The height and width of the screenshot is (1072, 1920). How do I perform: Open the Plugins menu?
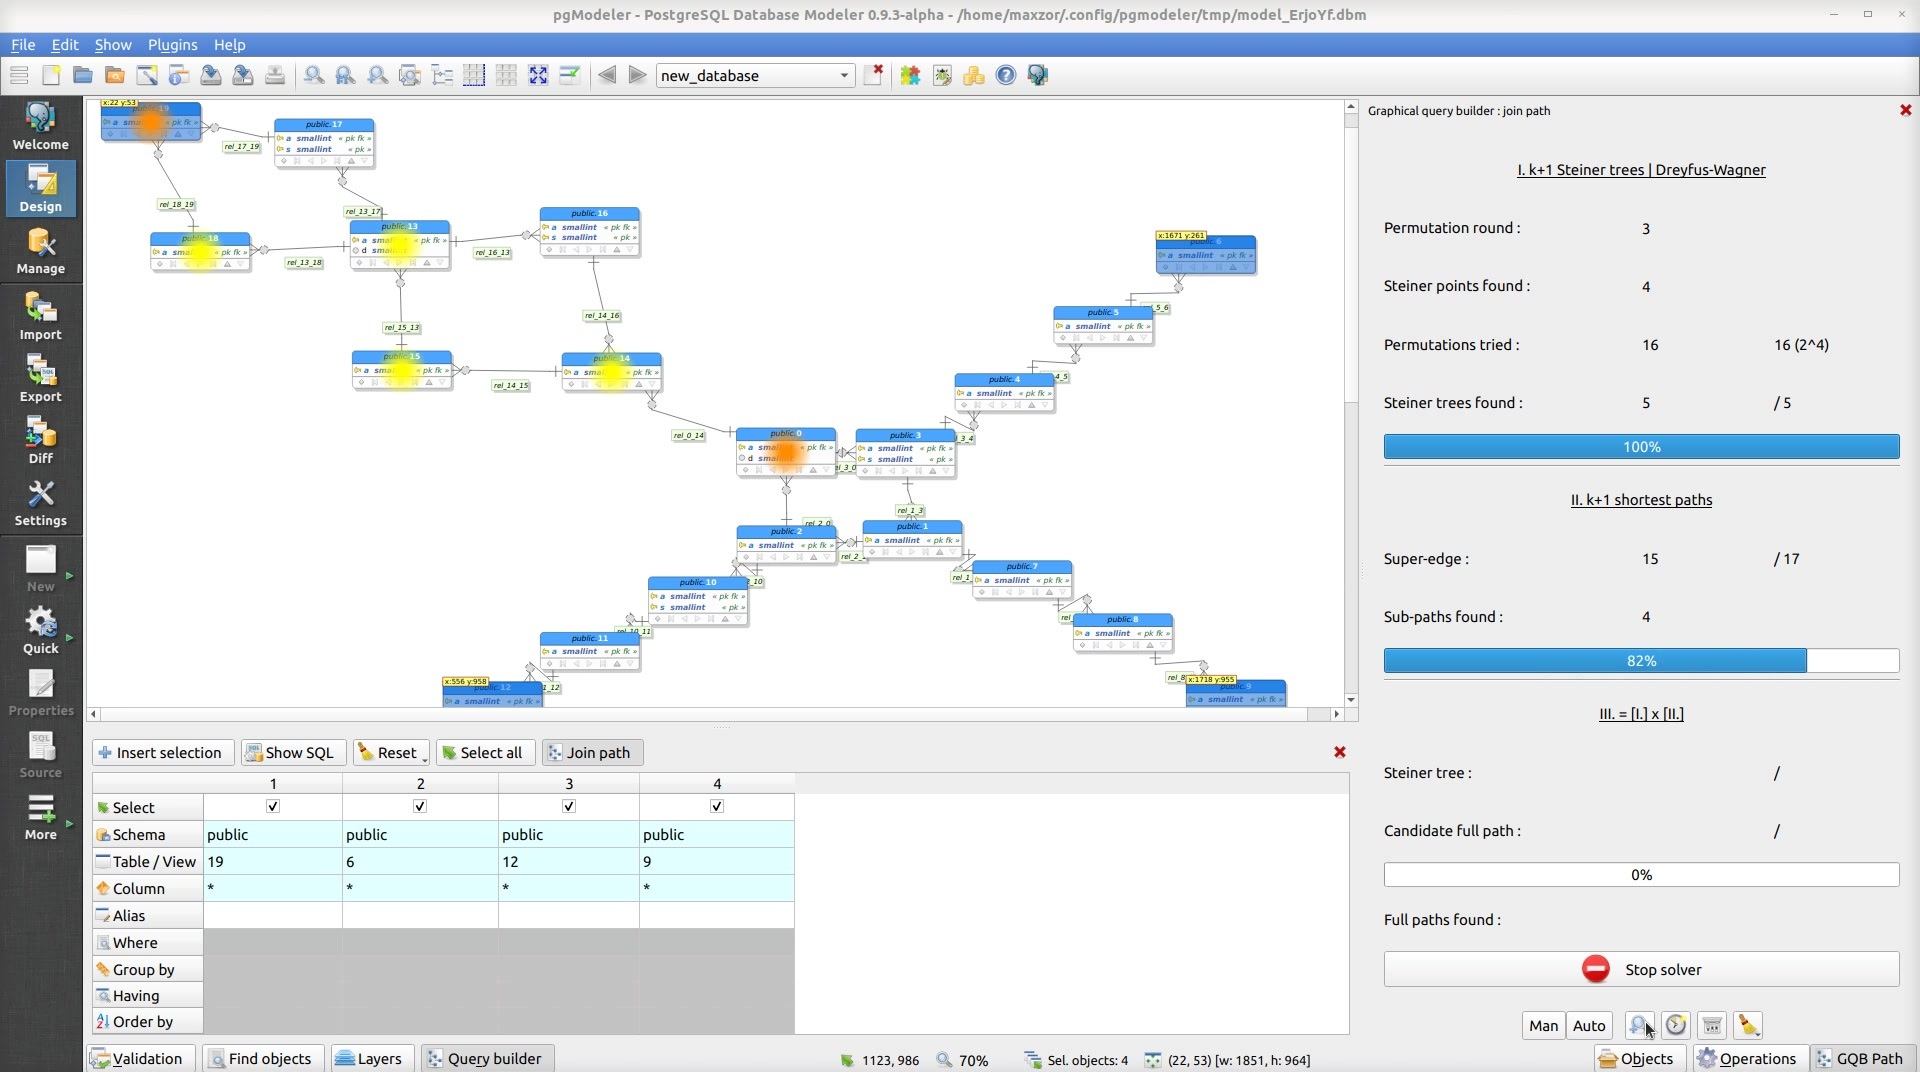(172, 45)
